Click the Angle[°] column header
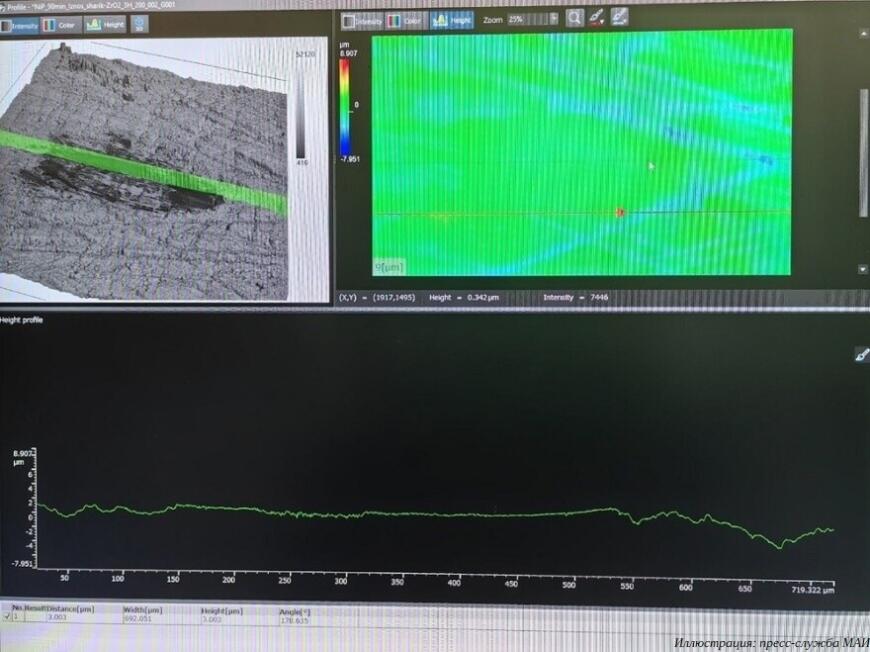The width and height of the screenshot is (870, 652). [x=294, y=611]
